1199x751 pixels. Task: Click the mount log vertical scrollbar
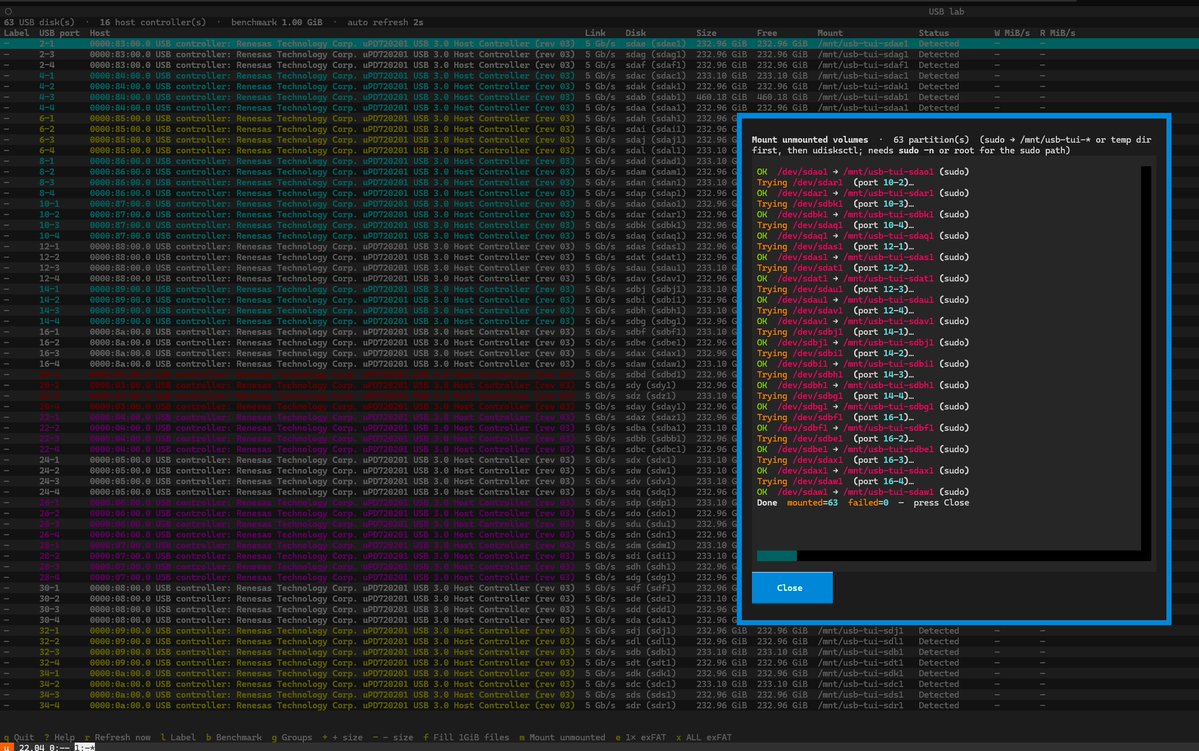coord(1145,358)
